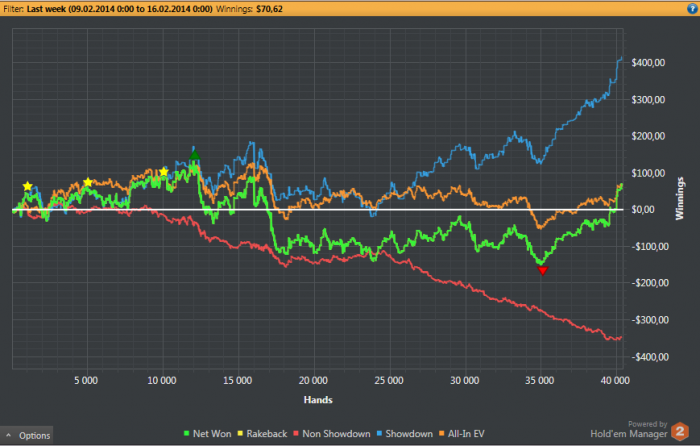Open the help icon in the filter bar
The image size is (700, 446).
[692, 8]
